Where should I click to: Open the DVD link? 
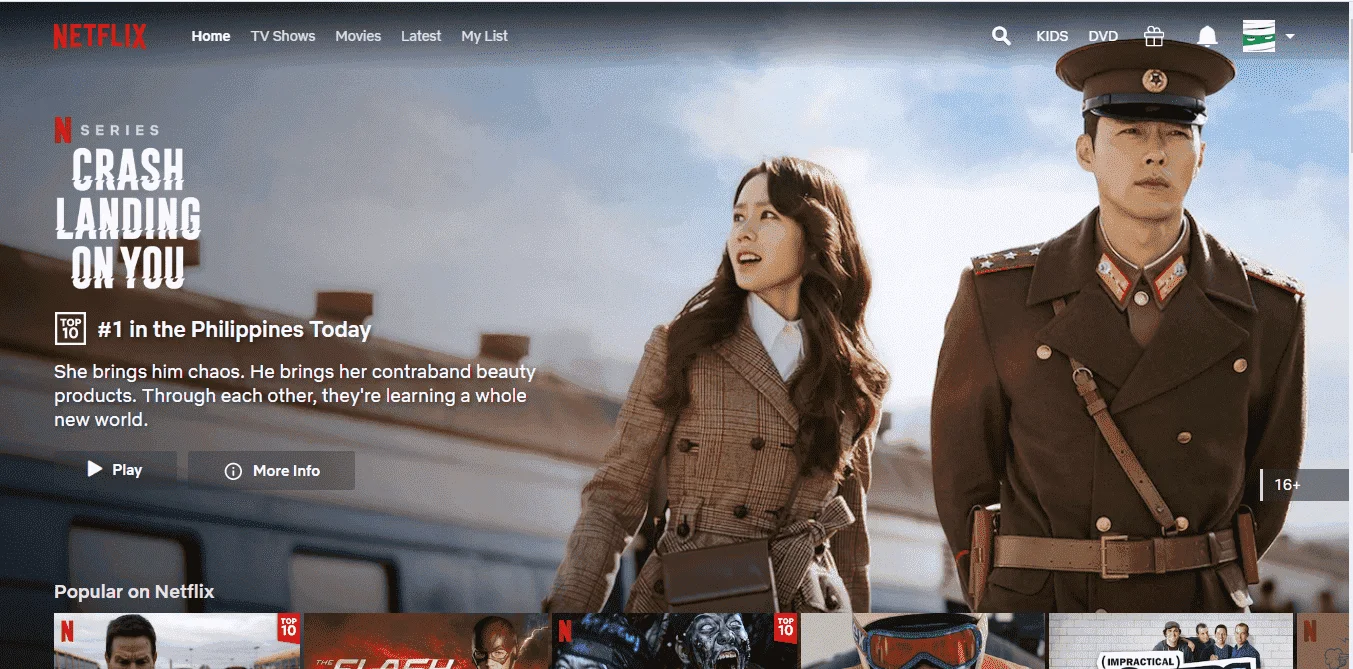point(1103,36)
